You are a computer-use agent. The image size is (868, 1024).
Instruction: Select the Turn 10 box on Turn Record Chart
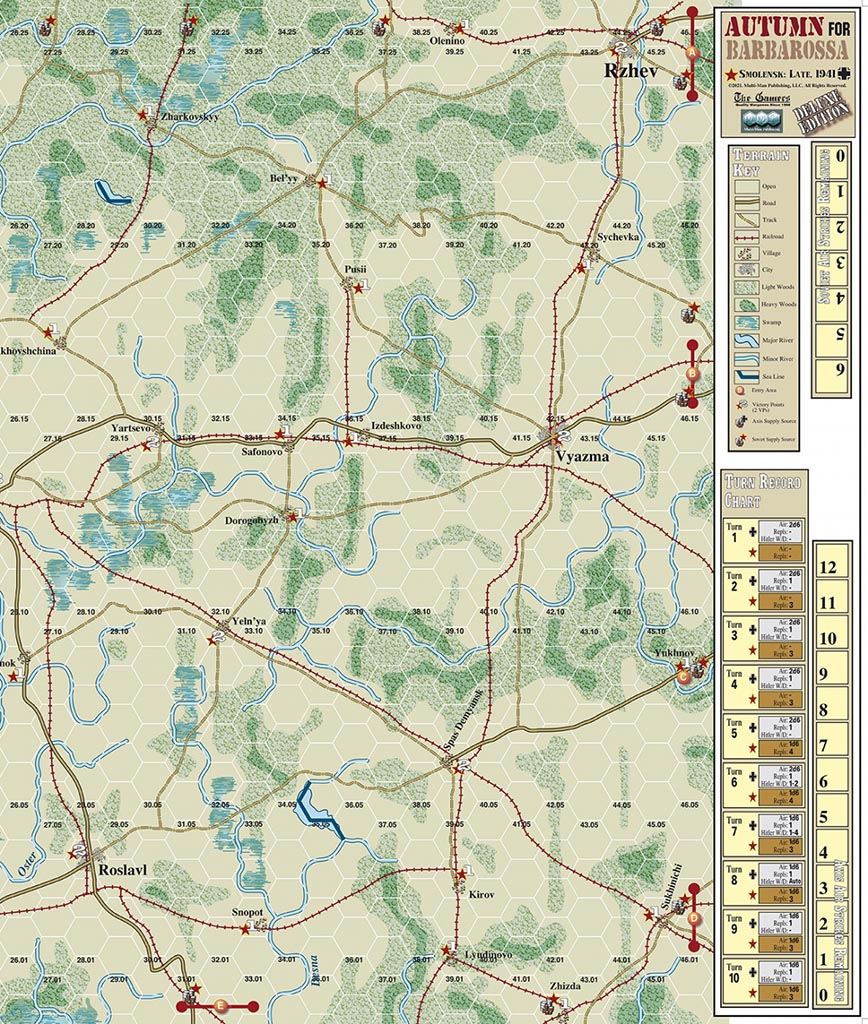[764, 982]
